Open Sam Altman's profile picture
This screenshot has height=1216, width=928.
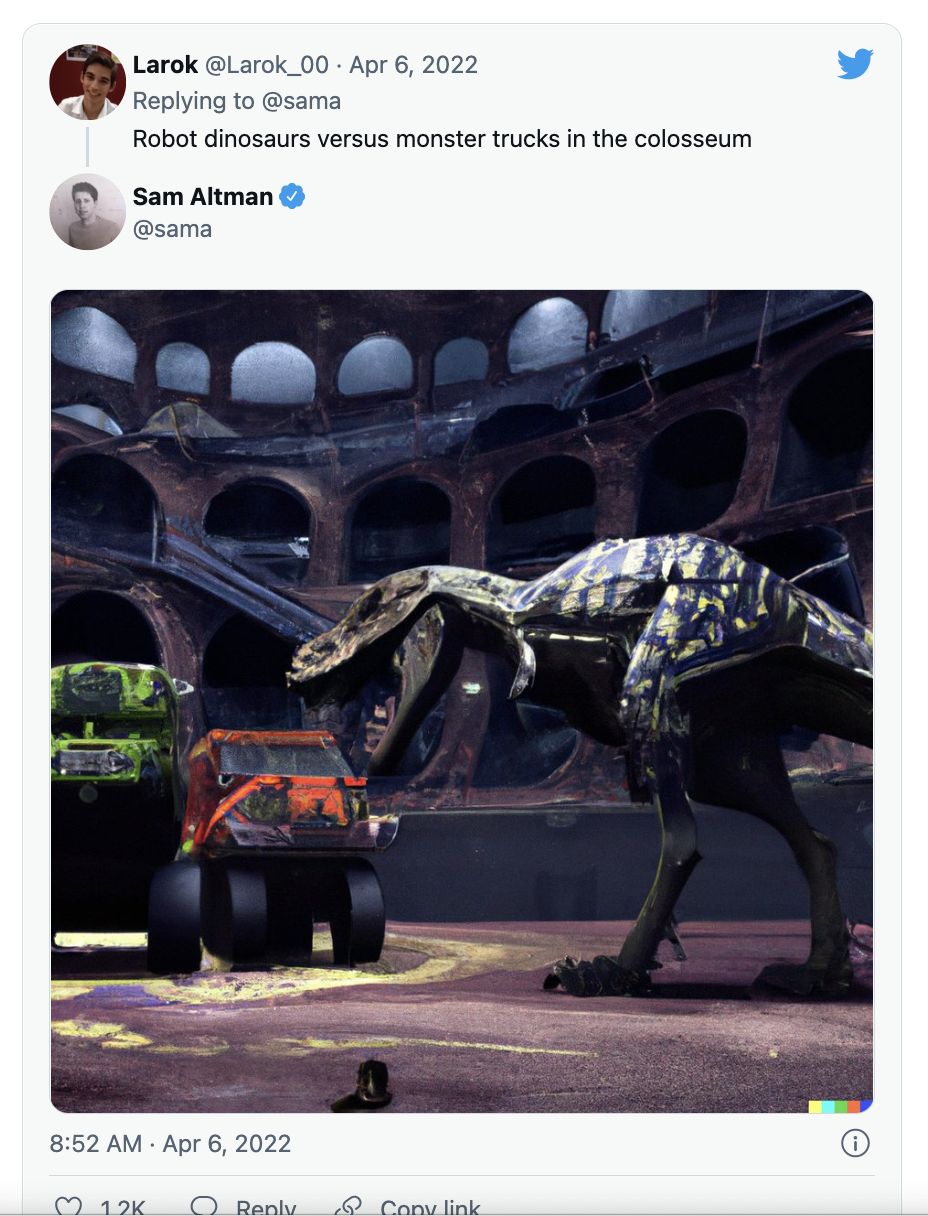click(x=87, y=212)
